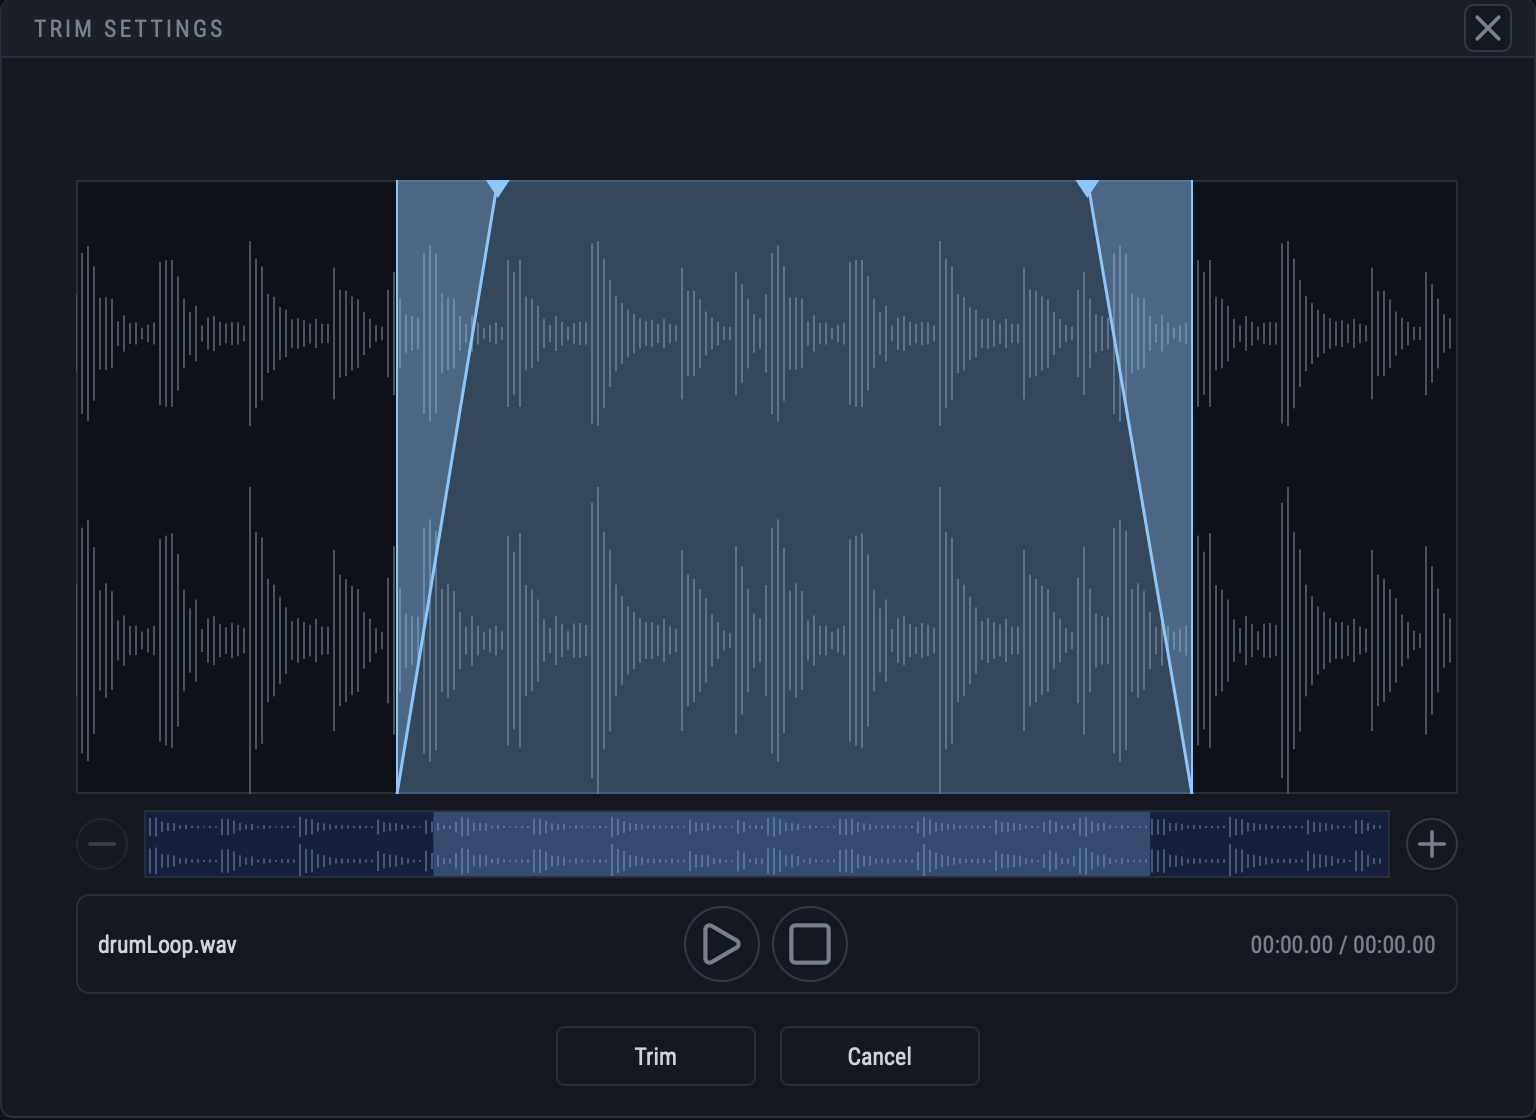1536x1120 pixels.
Task: Click the drumLoop.wav file name
Action: (167, 945)
